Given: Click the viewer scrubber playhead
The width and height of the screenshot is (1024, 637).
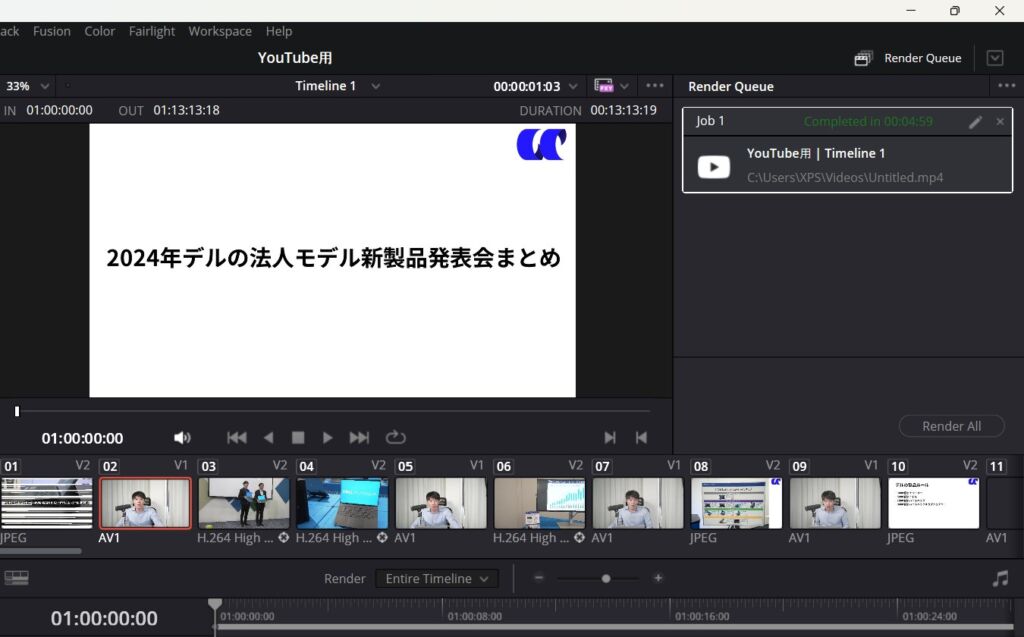Looking at the screenshot, I should 17,411.
